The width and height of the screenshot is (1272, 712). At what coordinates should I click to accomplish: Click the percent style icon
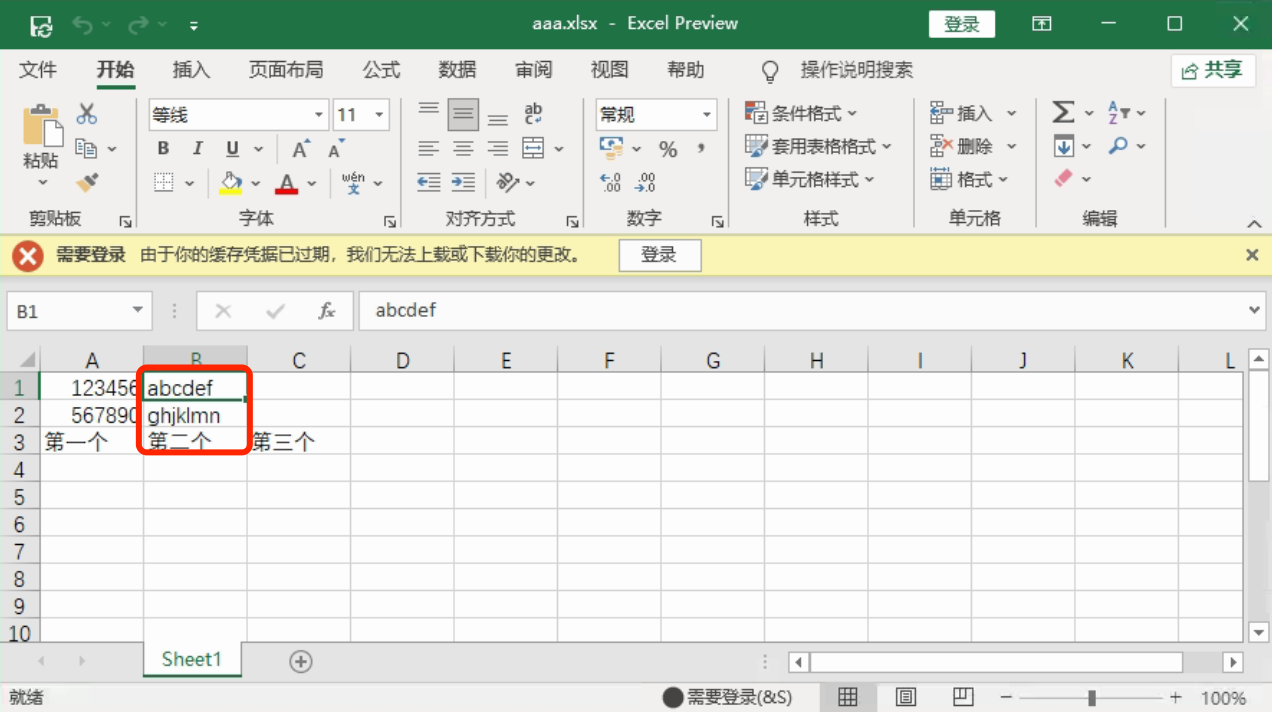(668, 149)
